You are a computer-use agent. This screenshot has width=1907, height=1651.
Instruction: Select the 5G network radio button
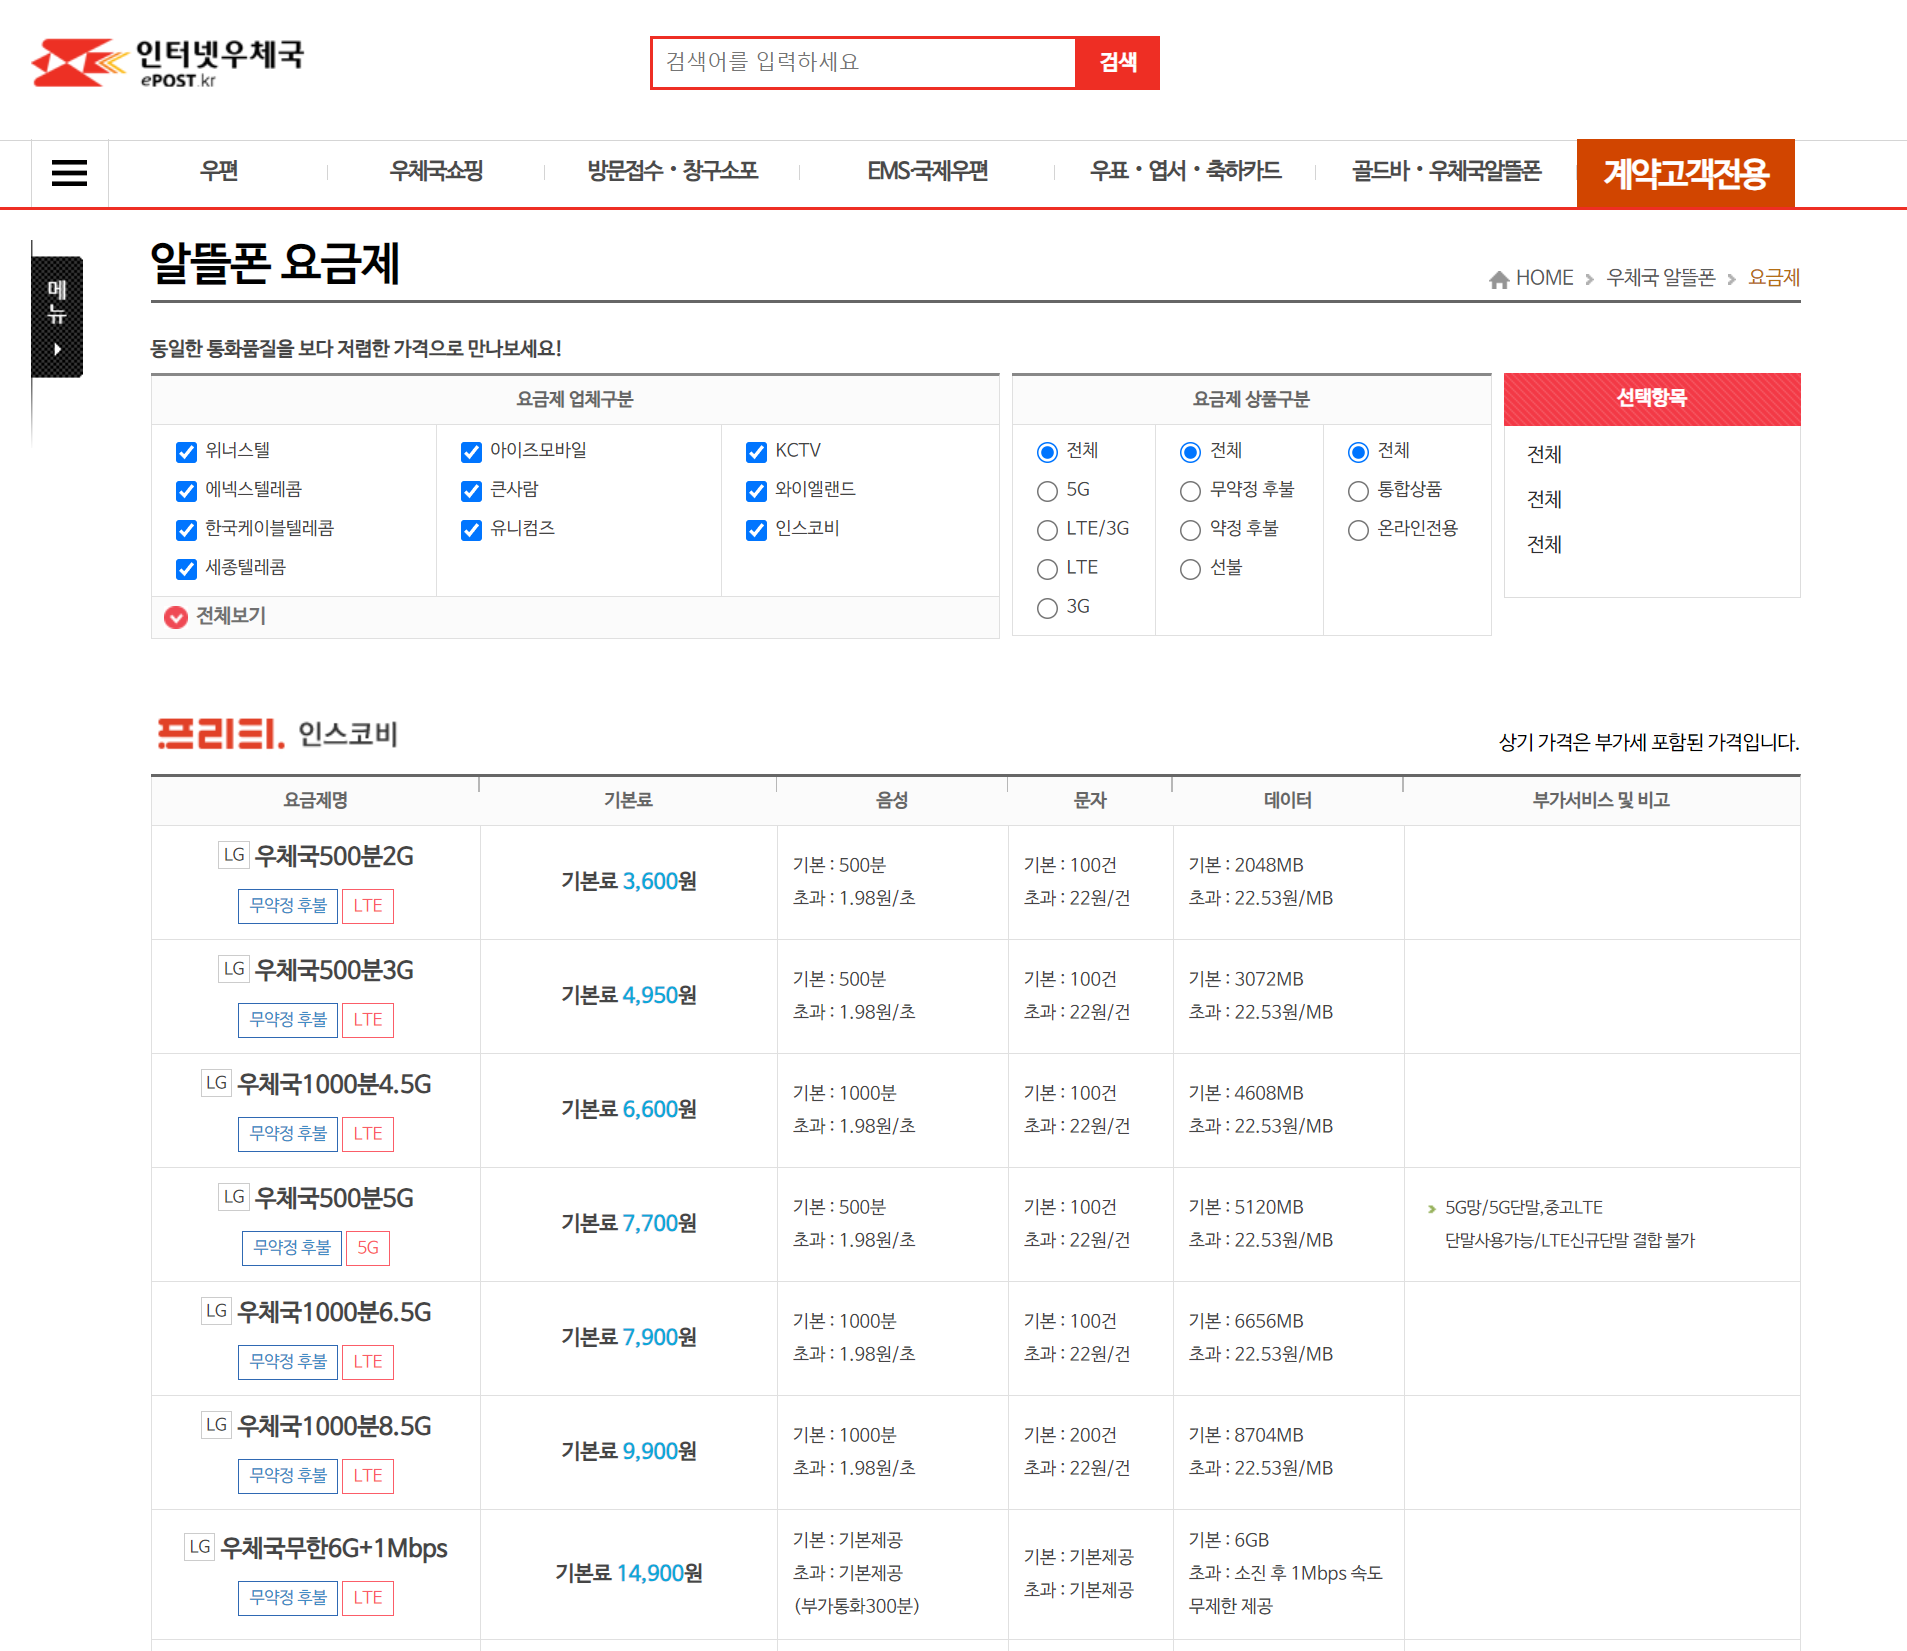(1047, 490)
